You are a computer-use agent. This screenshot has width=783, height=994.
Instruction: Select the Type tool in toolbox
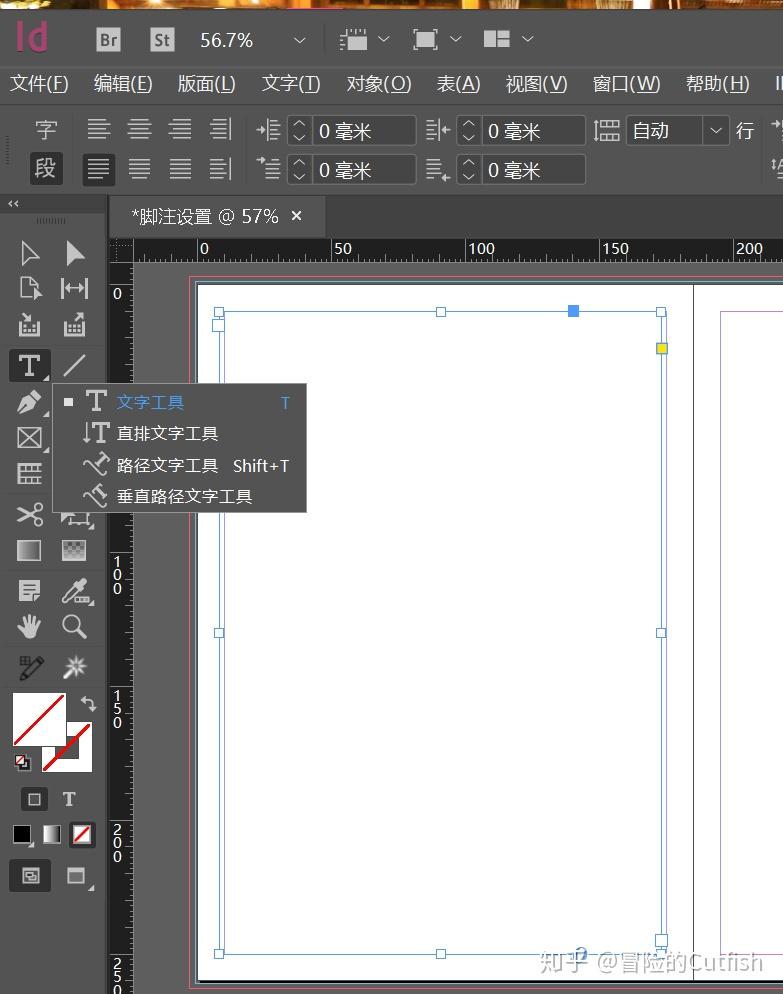coord(30,366)
